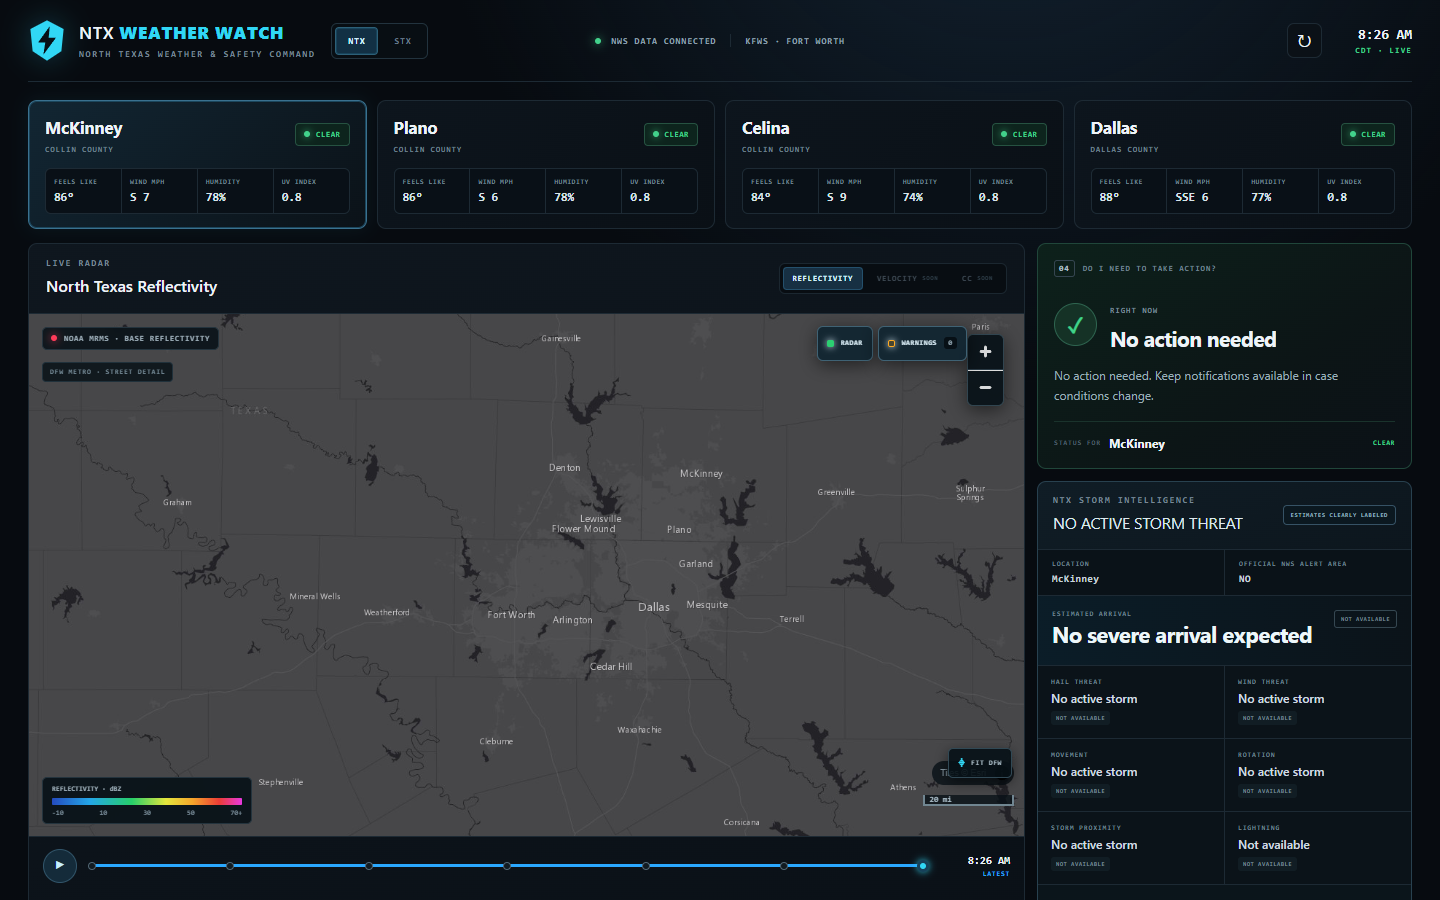
Task: Toggle the Warnings overlay layer
Action: pyautogui.click(x=922, y=343)
